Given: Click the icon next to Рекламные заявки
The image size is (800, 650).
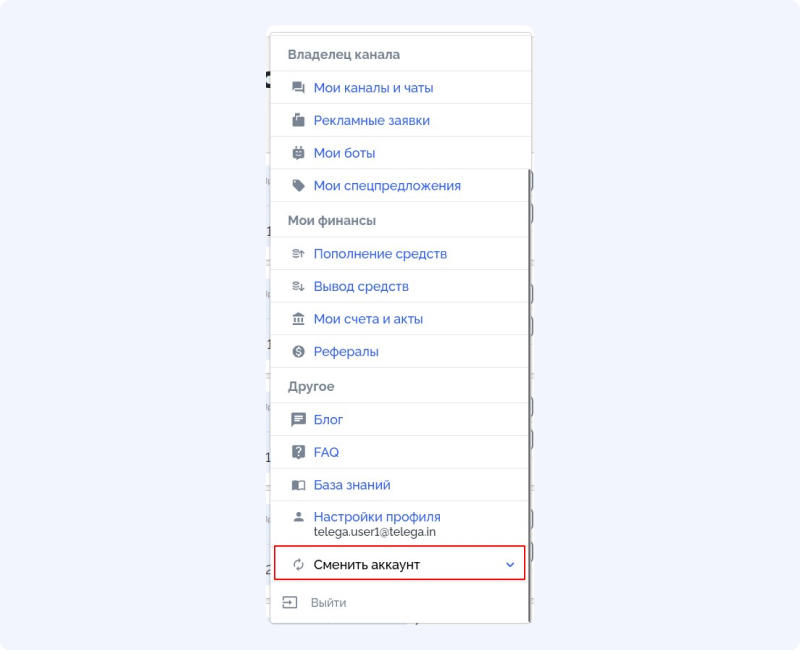Looking at the screenshot, I should [298, 120].
